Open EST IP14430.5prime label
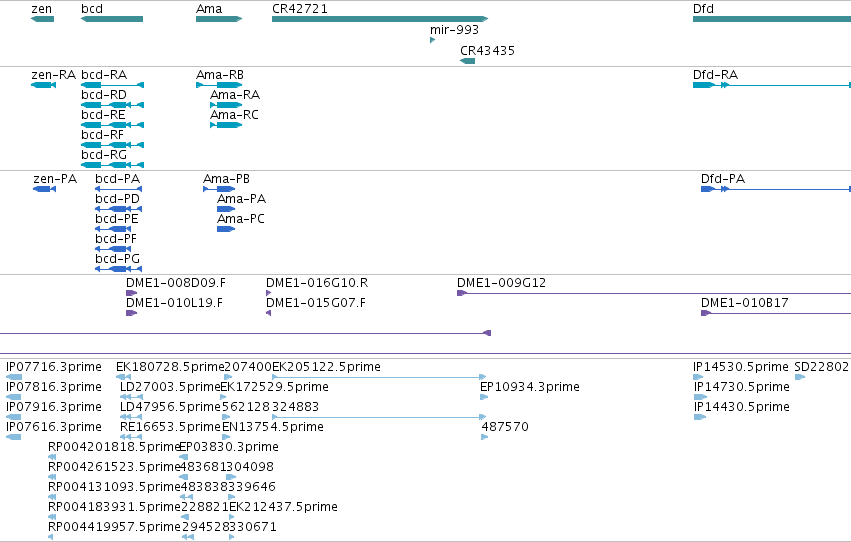The image size is (851, 542). click(x=742, y=407)
